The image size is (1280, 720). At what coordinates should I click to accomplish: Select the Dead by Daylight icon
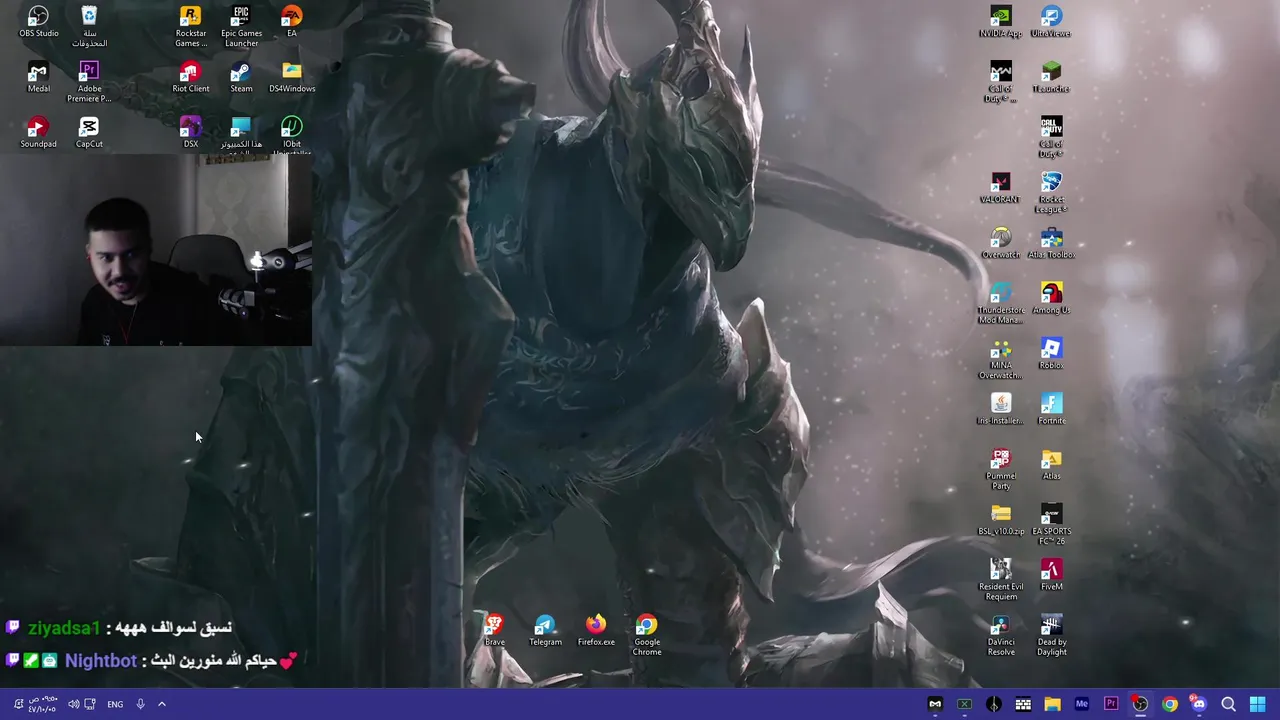click(1051, 635)
